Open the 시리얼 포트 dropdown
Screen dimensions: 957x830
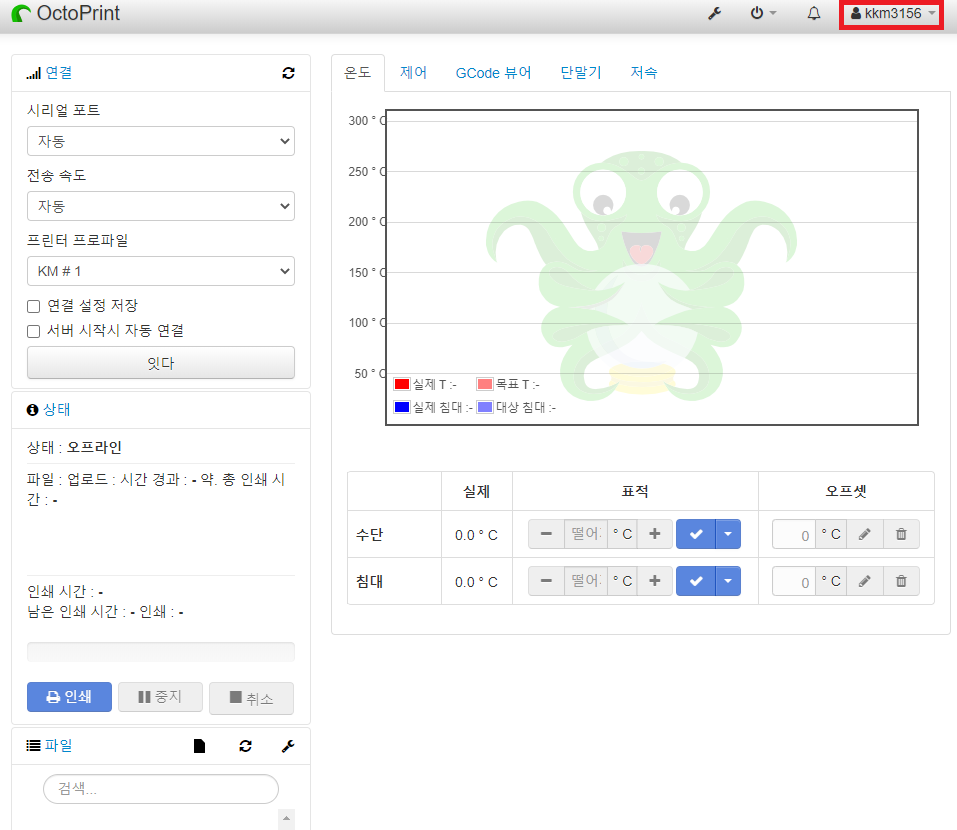pyautogui.click(x=161, y=141)
